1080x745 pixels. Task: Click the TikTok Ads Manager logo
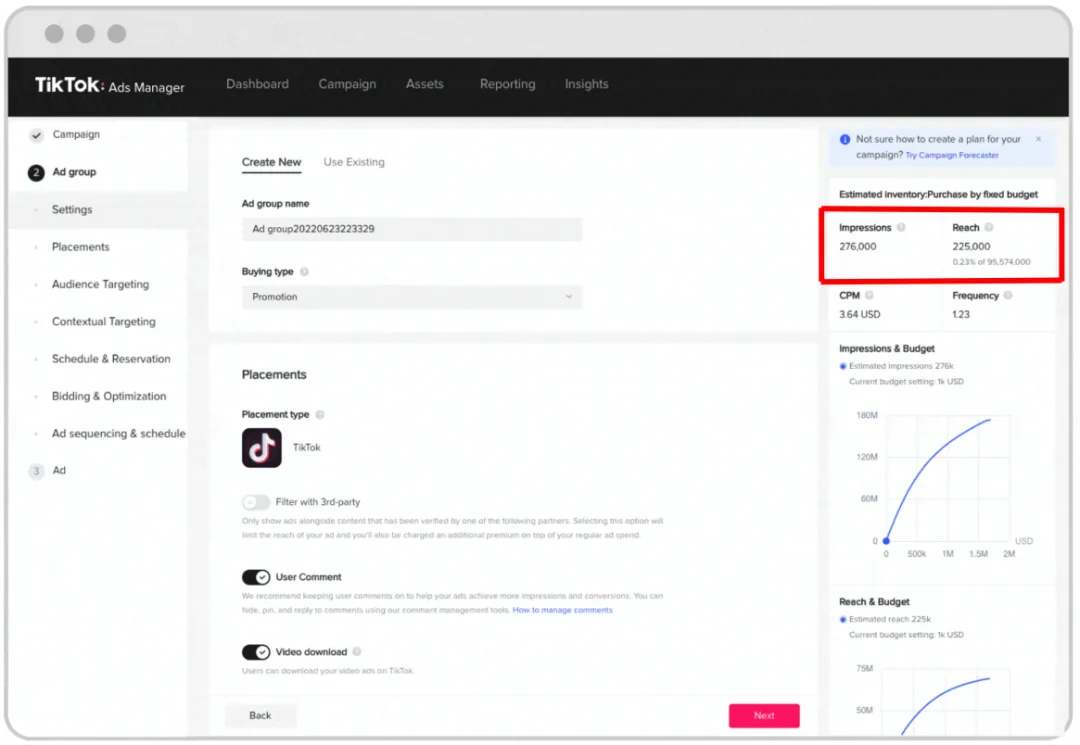pos(110,85)
